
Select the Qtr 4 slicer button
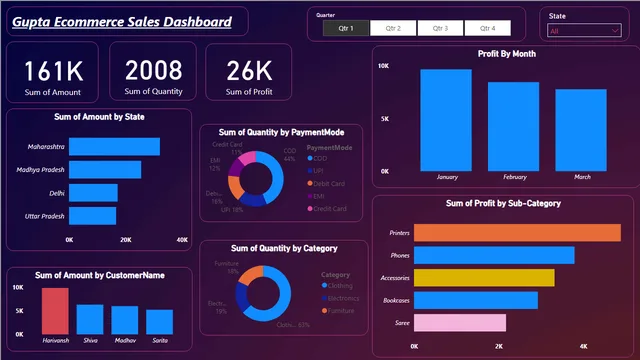[487, 28]
